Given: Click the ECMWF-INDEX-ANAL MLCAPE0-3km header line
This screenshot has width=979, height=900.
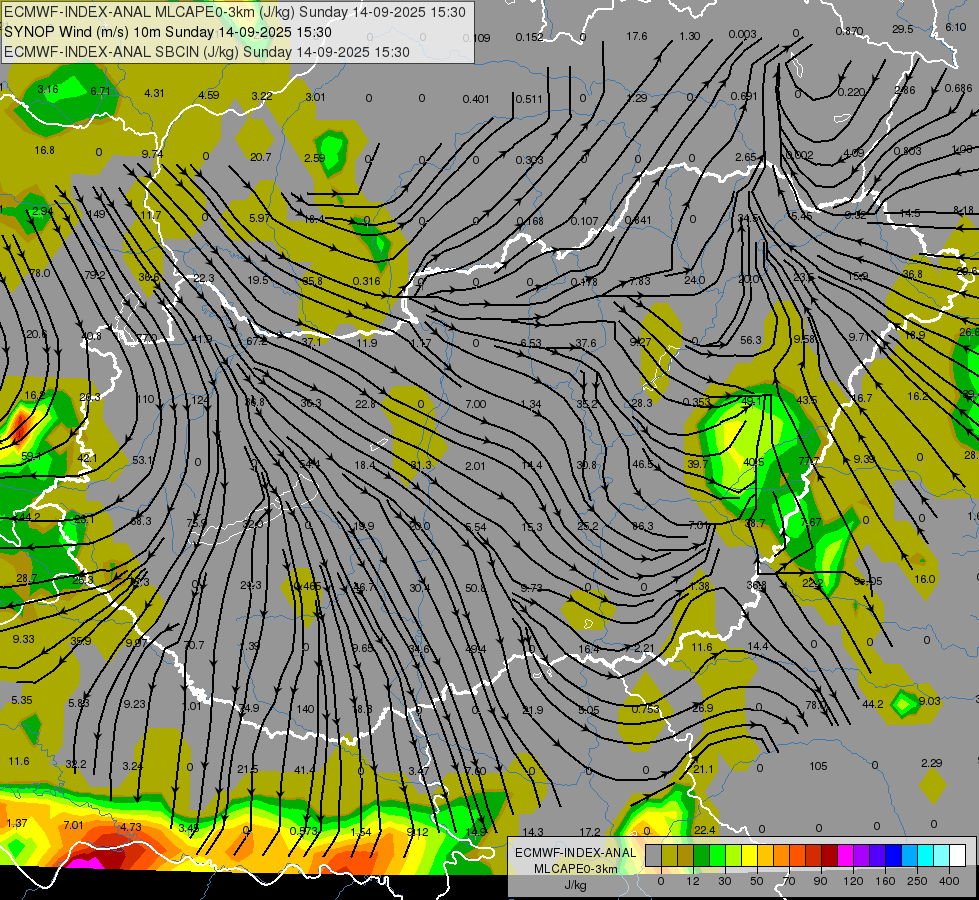Looking at the screenshot, I should (x=235, y=12).
